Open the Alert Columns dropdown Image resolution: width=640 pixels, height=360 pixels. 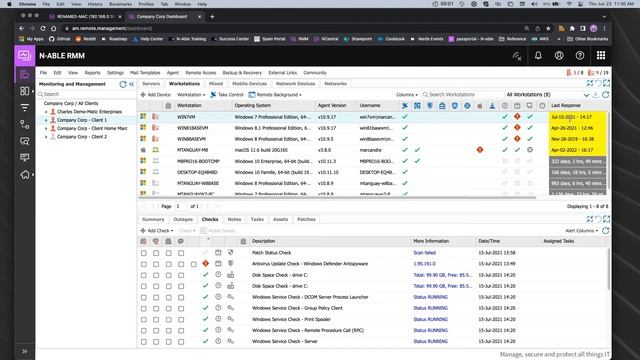coord(582,231)
